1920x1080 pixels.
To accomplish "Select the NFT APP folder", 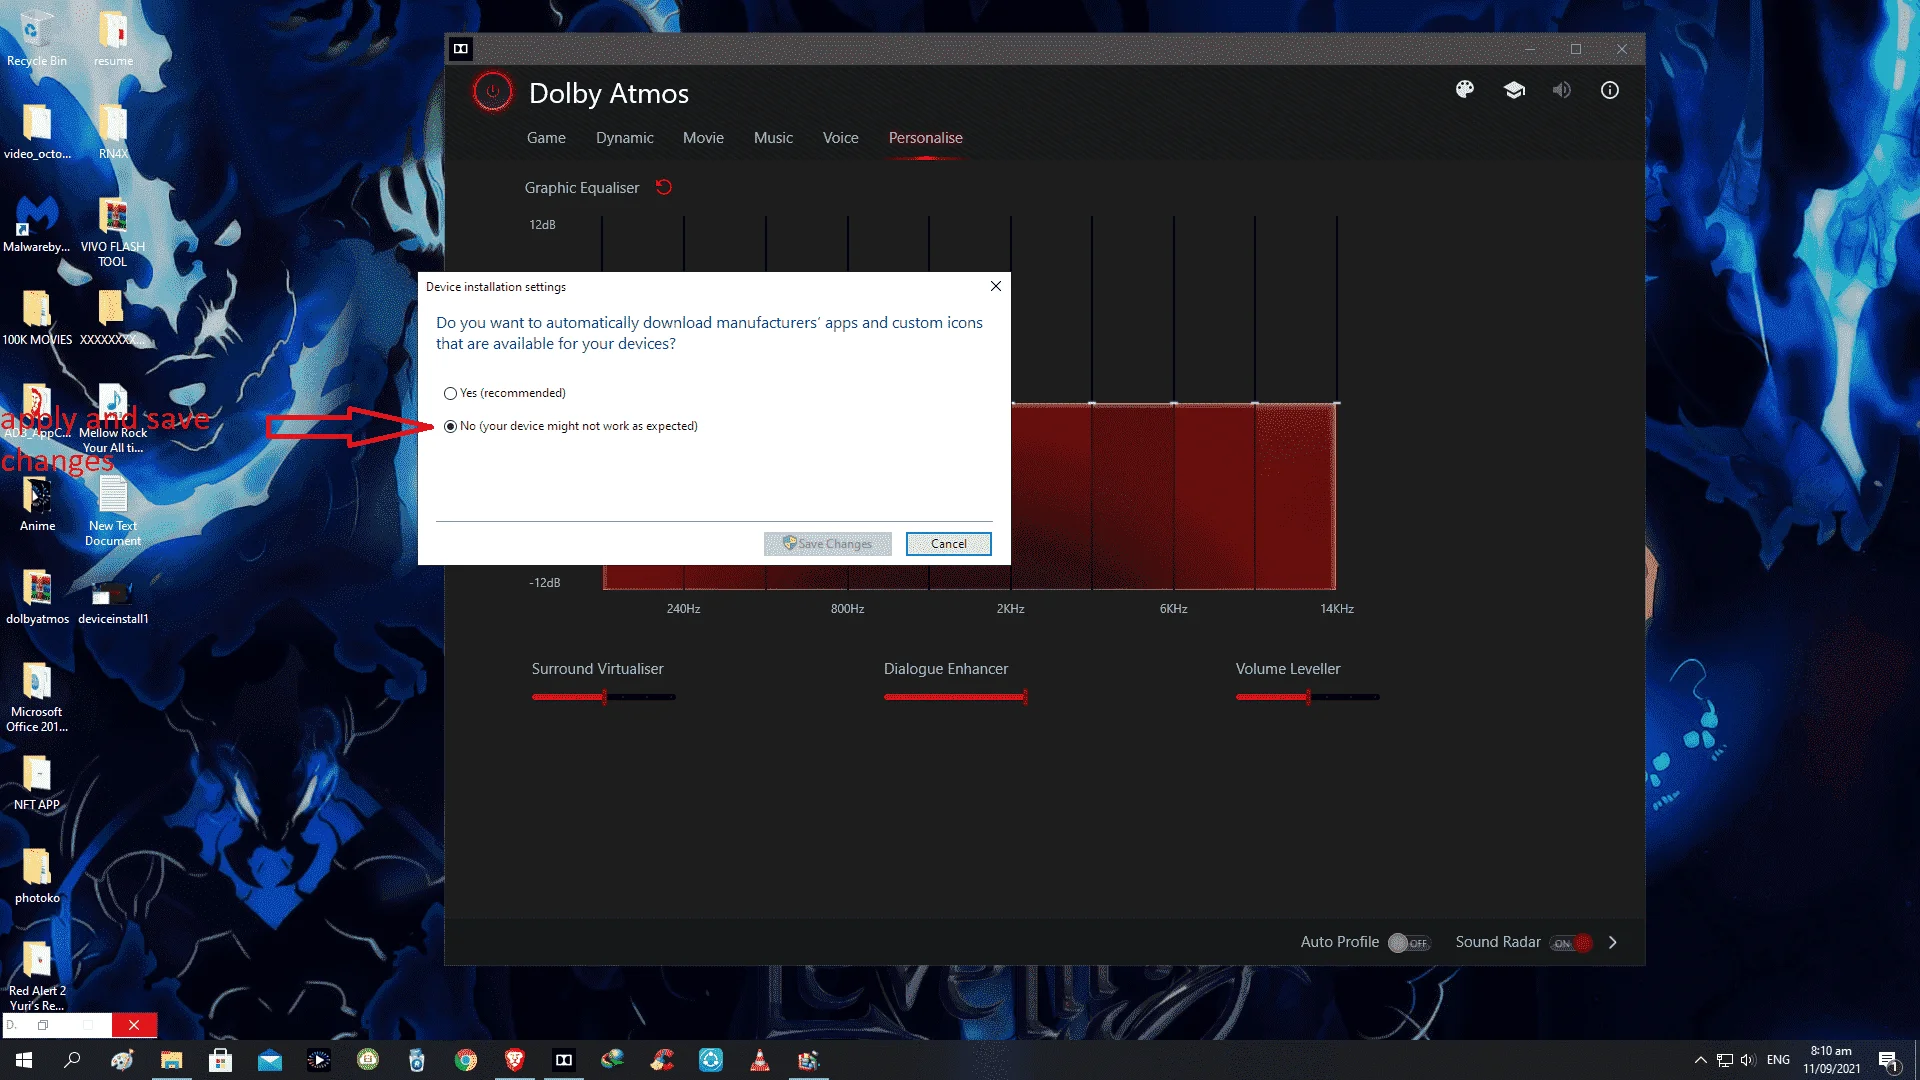I will pos(37,782).
